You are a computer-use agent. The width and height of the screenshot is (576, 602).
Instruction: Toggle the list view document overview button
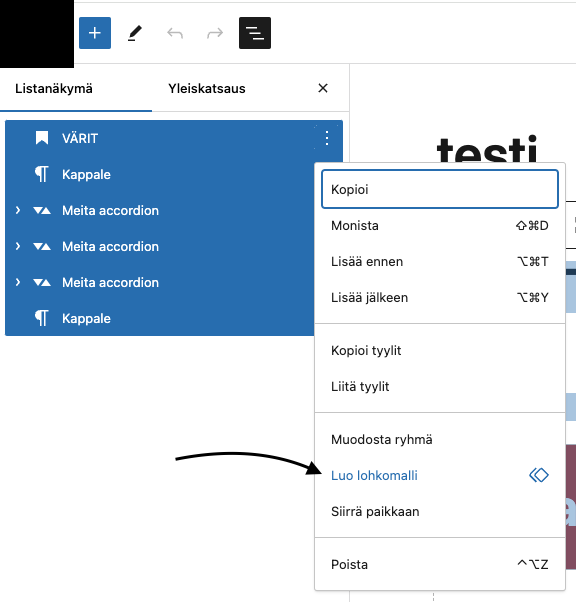[255, 33]
